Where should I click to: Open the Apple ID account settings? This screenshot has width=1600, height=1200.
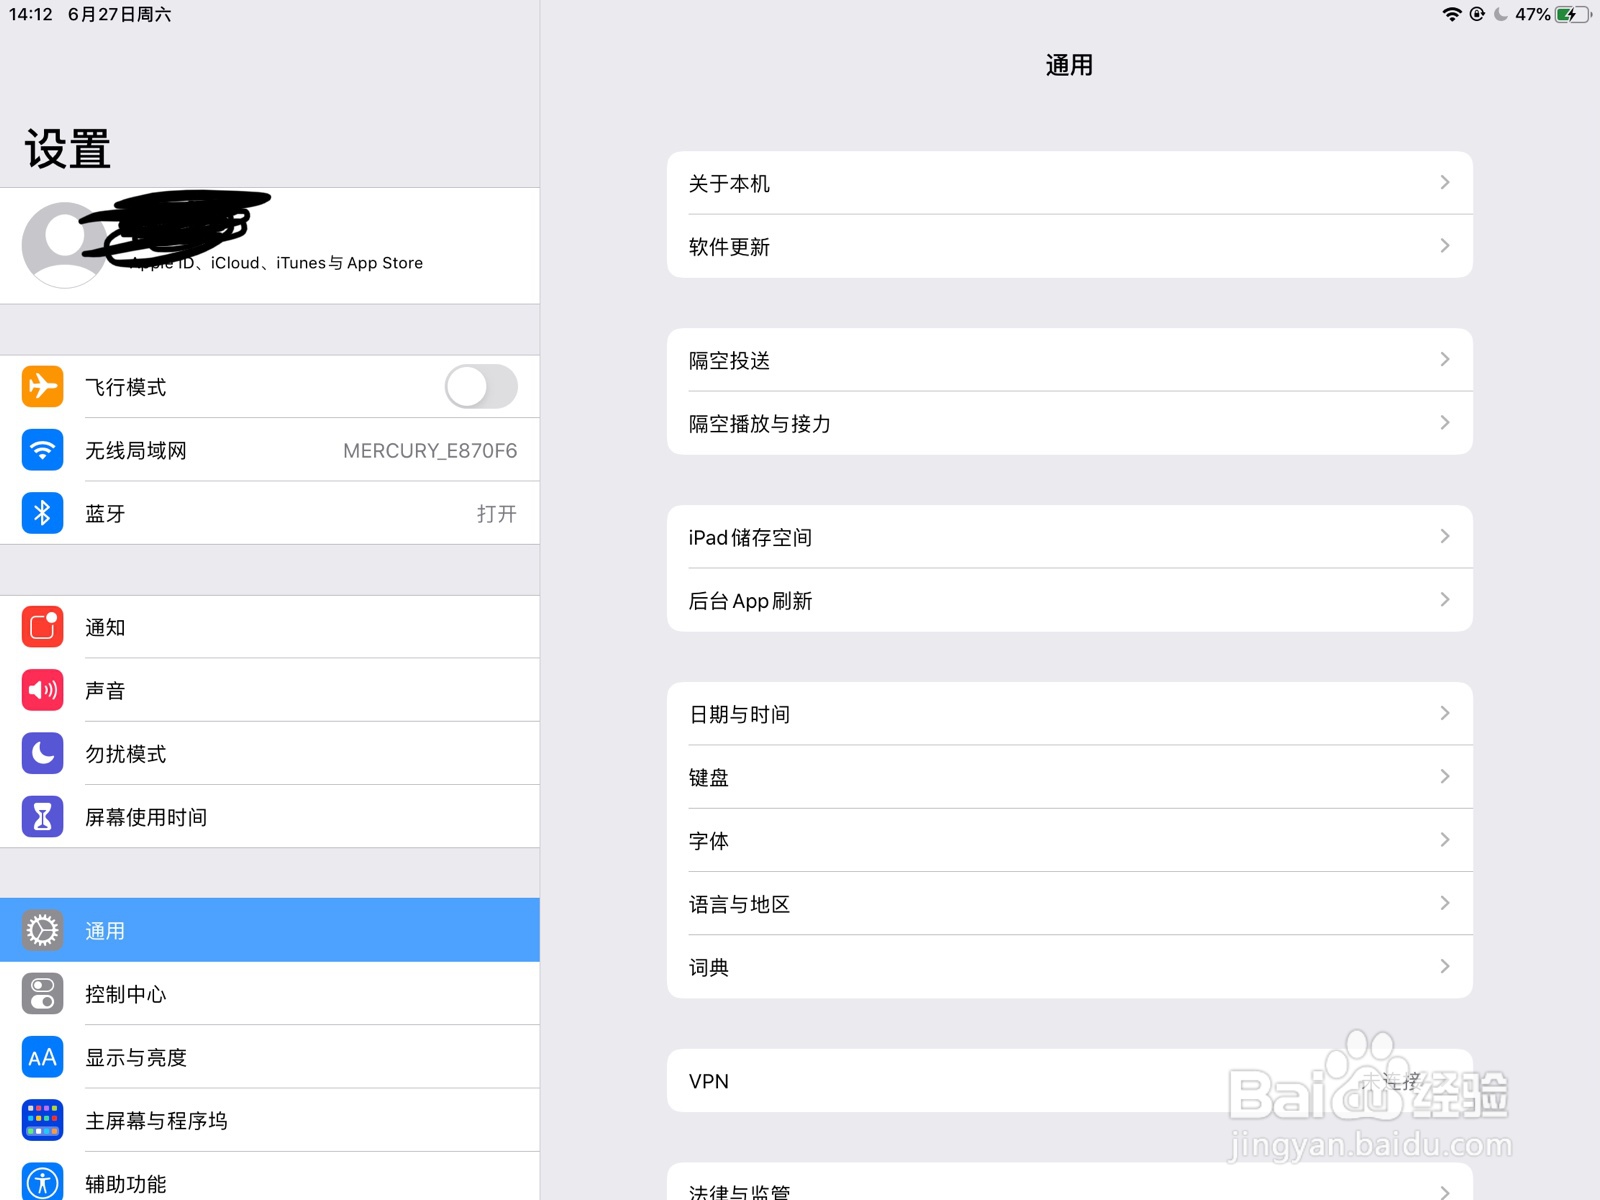pos(270,245)
